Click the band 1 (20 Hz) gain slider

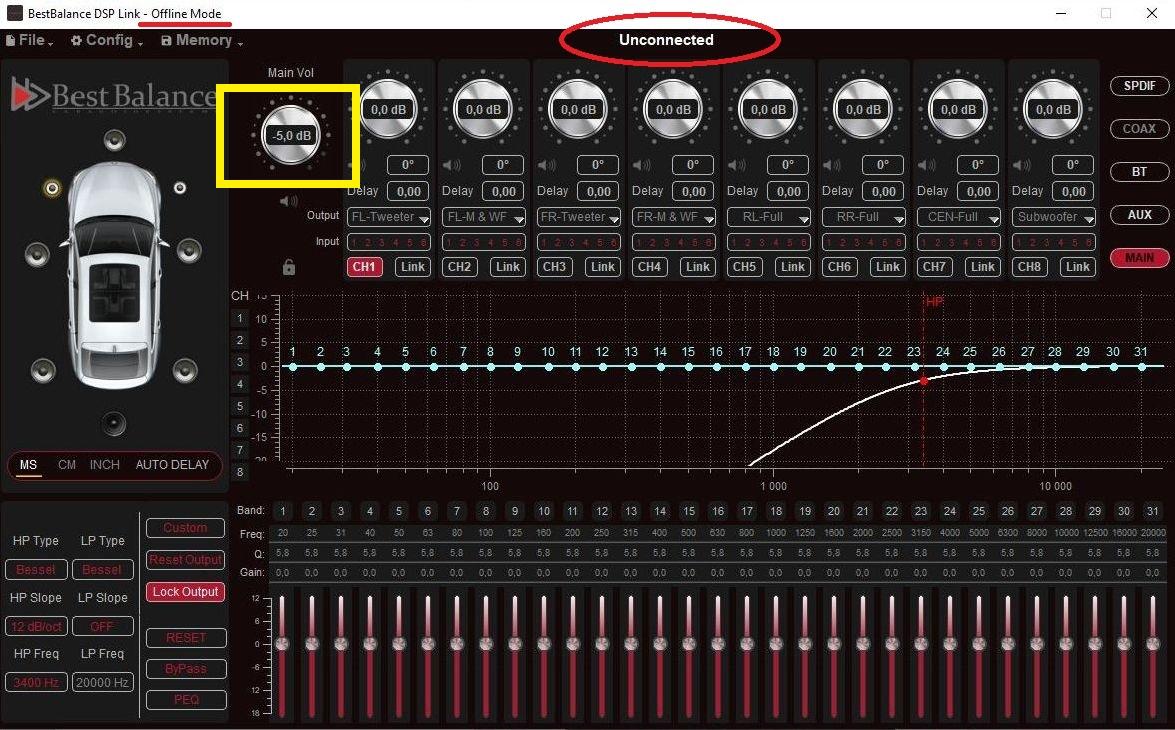tap(282, 644)
